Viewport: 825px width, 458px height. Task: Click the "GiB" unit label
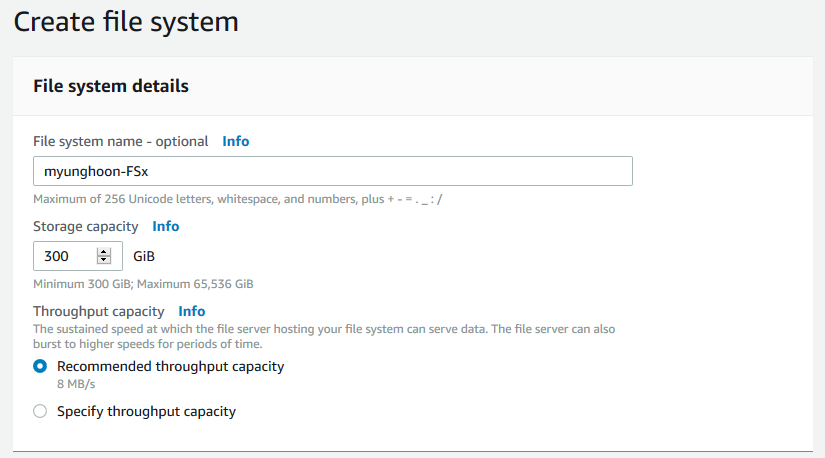pyautogui.click(x=144, y=256)
